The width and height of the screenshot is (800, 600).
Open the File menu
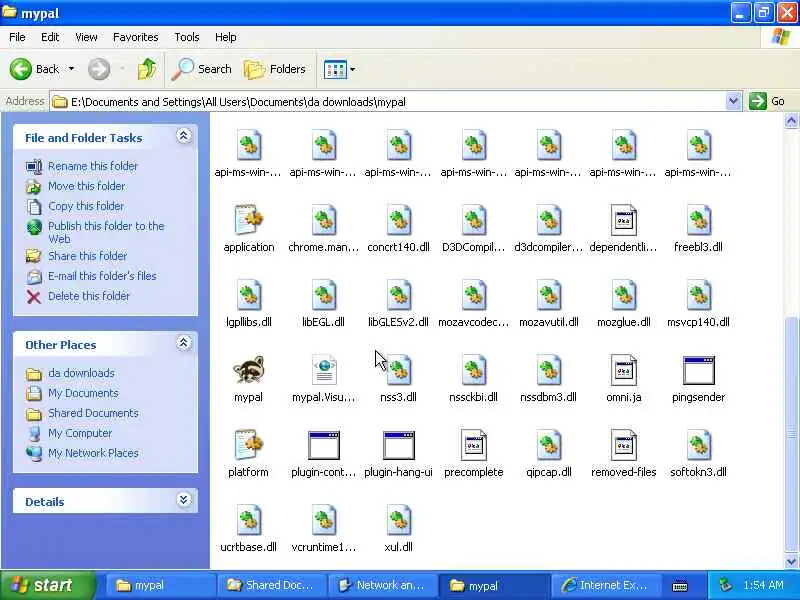17,37
